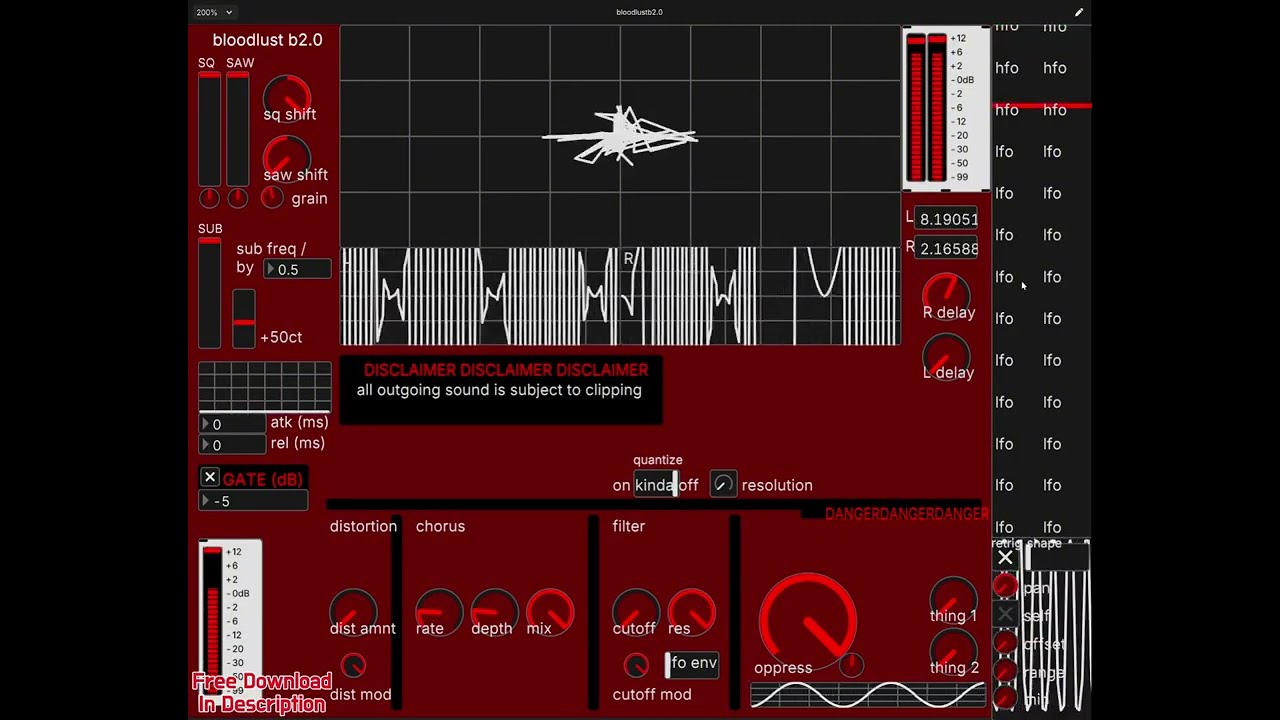Click the LFO range knob
The width and height of the screenshot is (1280, 720).
pos(1005,671)
